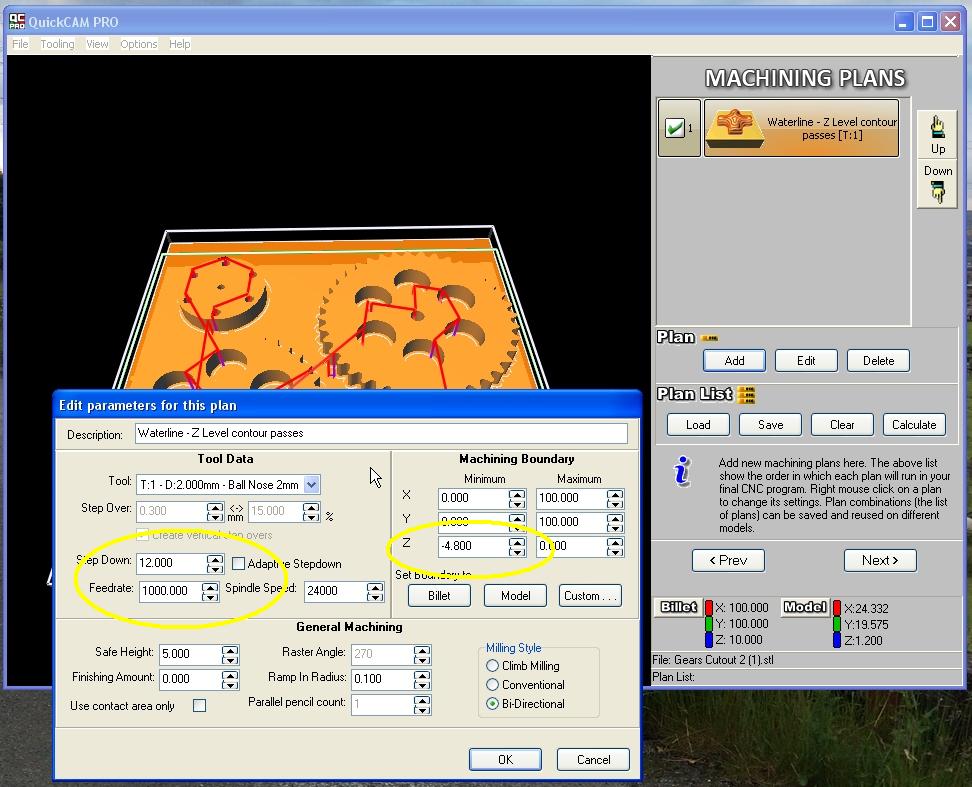This screenshot has height=787, width=972.
Task: Click the Edit parameters dialog title bar
Action: coord(347,405)
